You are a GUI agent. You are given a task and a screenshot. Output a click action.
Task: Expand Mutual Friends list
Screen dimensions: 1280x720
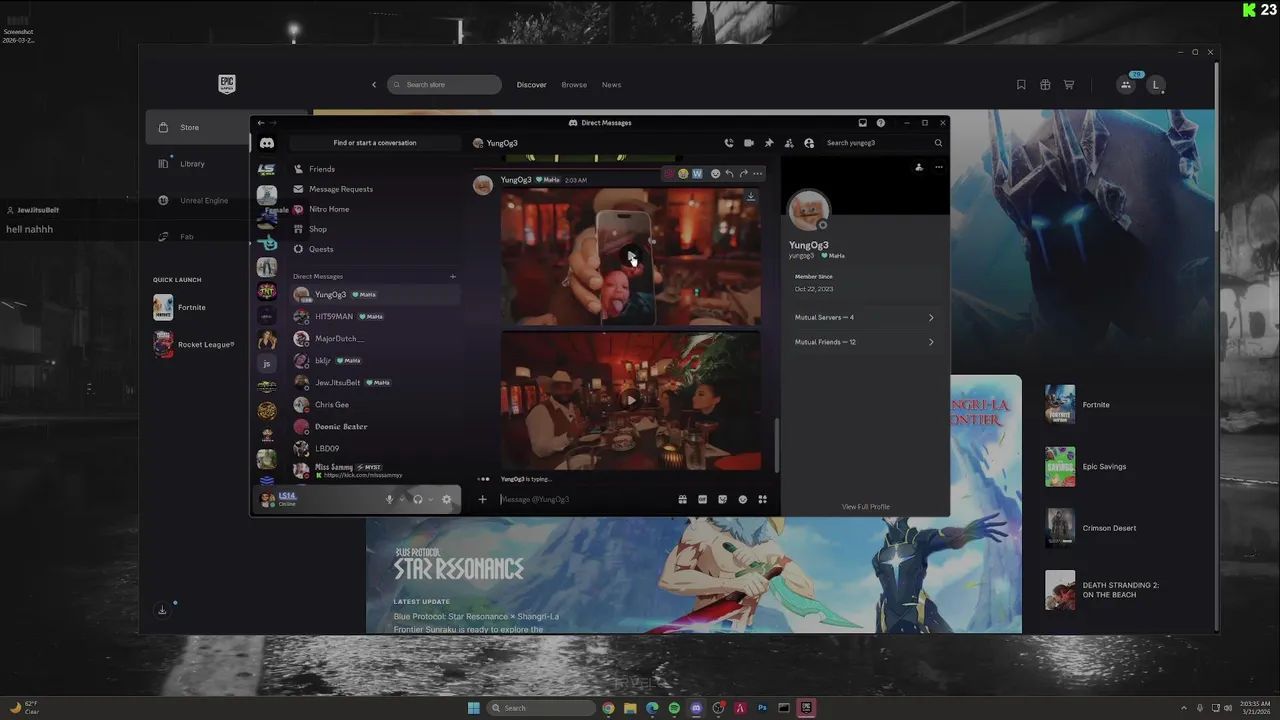(864, 342)
